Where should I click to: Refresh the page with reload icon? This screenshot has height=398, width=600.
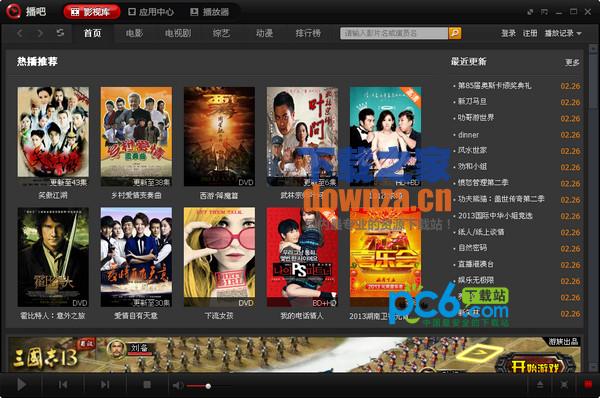pos(60,33)
